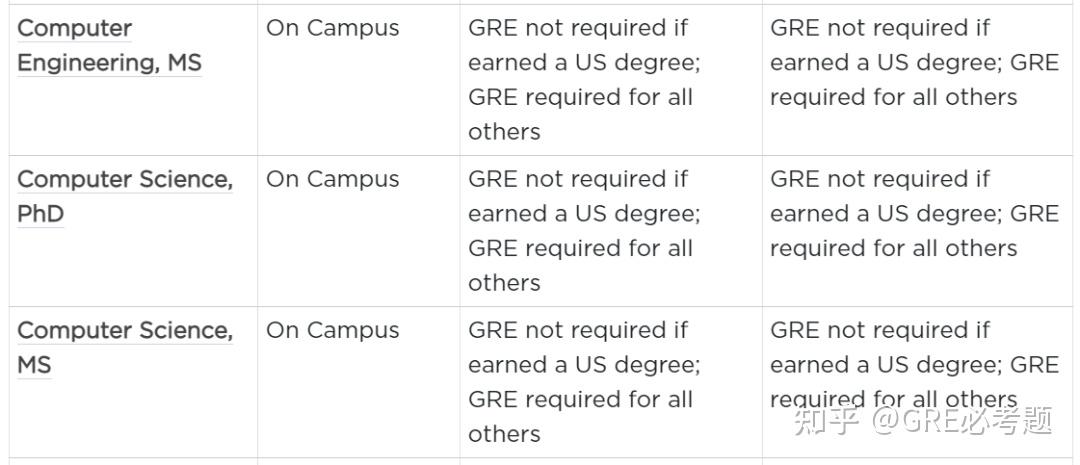Click standalone word others in bottom row
Image resolution: width=1080 pixels, height=465 pixels.
coord(504,434)
